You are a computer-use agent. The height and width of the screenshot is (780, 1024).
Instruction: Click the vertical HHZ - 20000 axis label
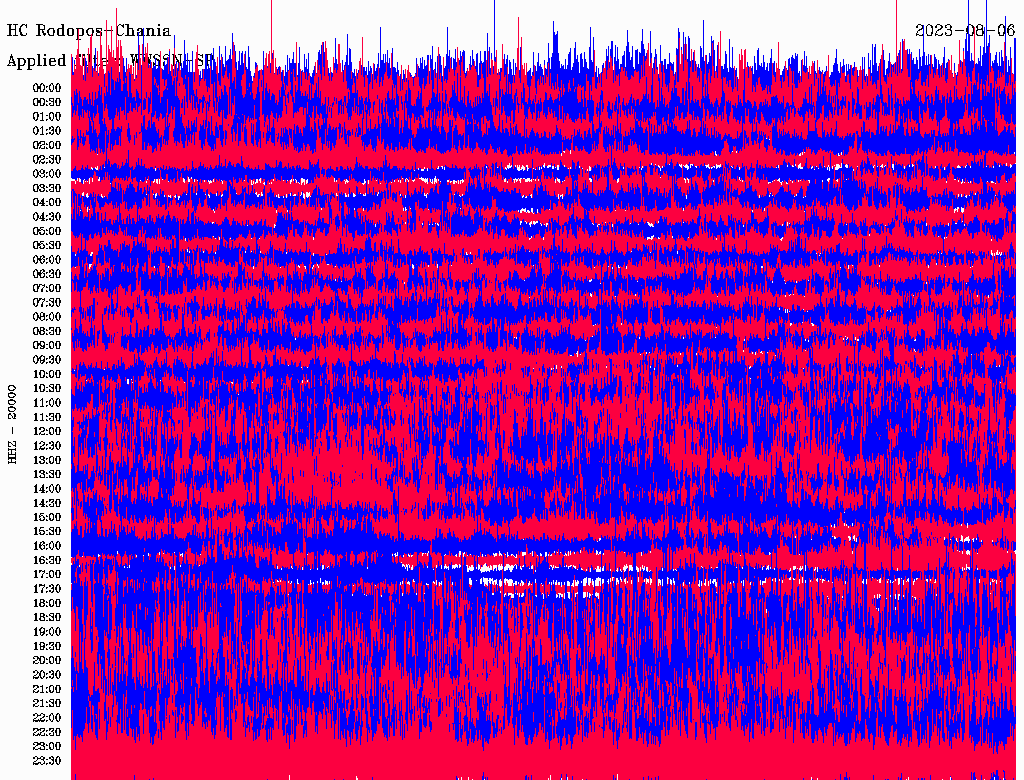(13, 423)
